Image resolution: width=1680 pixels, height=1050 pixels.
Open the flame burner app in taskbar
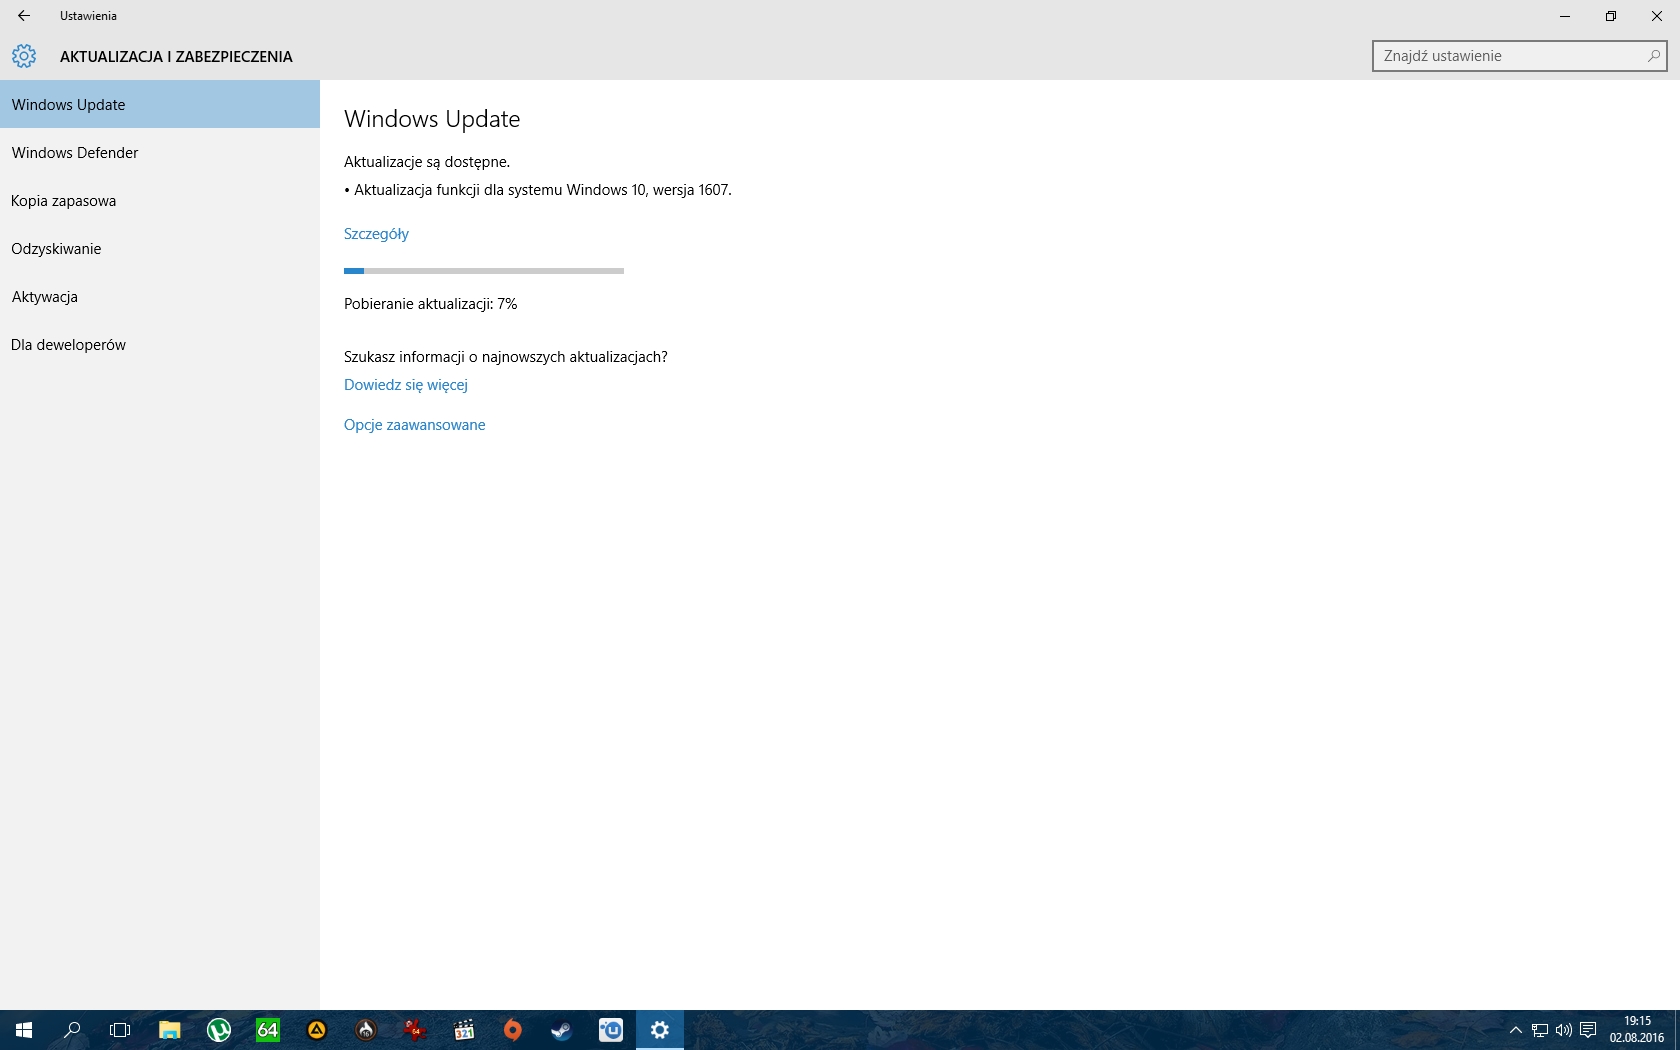[366, 1030]
